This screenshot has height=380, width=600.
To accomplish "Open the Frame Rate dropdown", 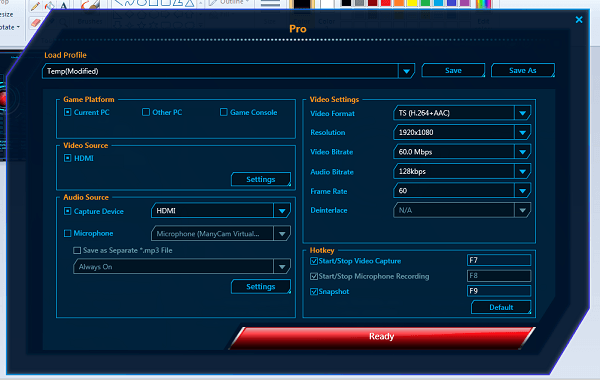I will point(462,191).
